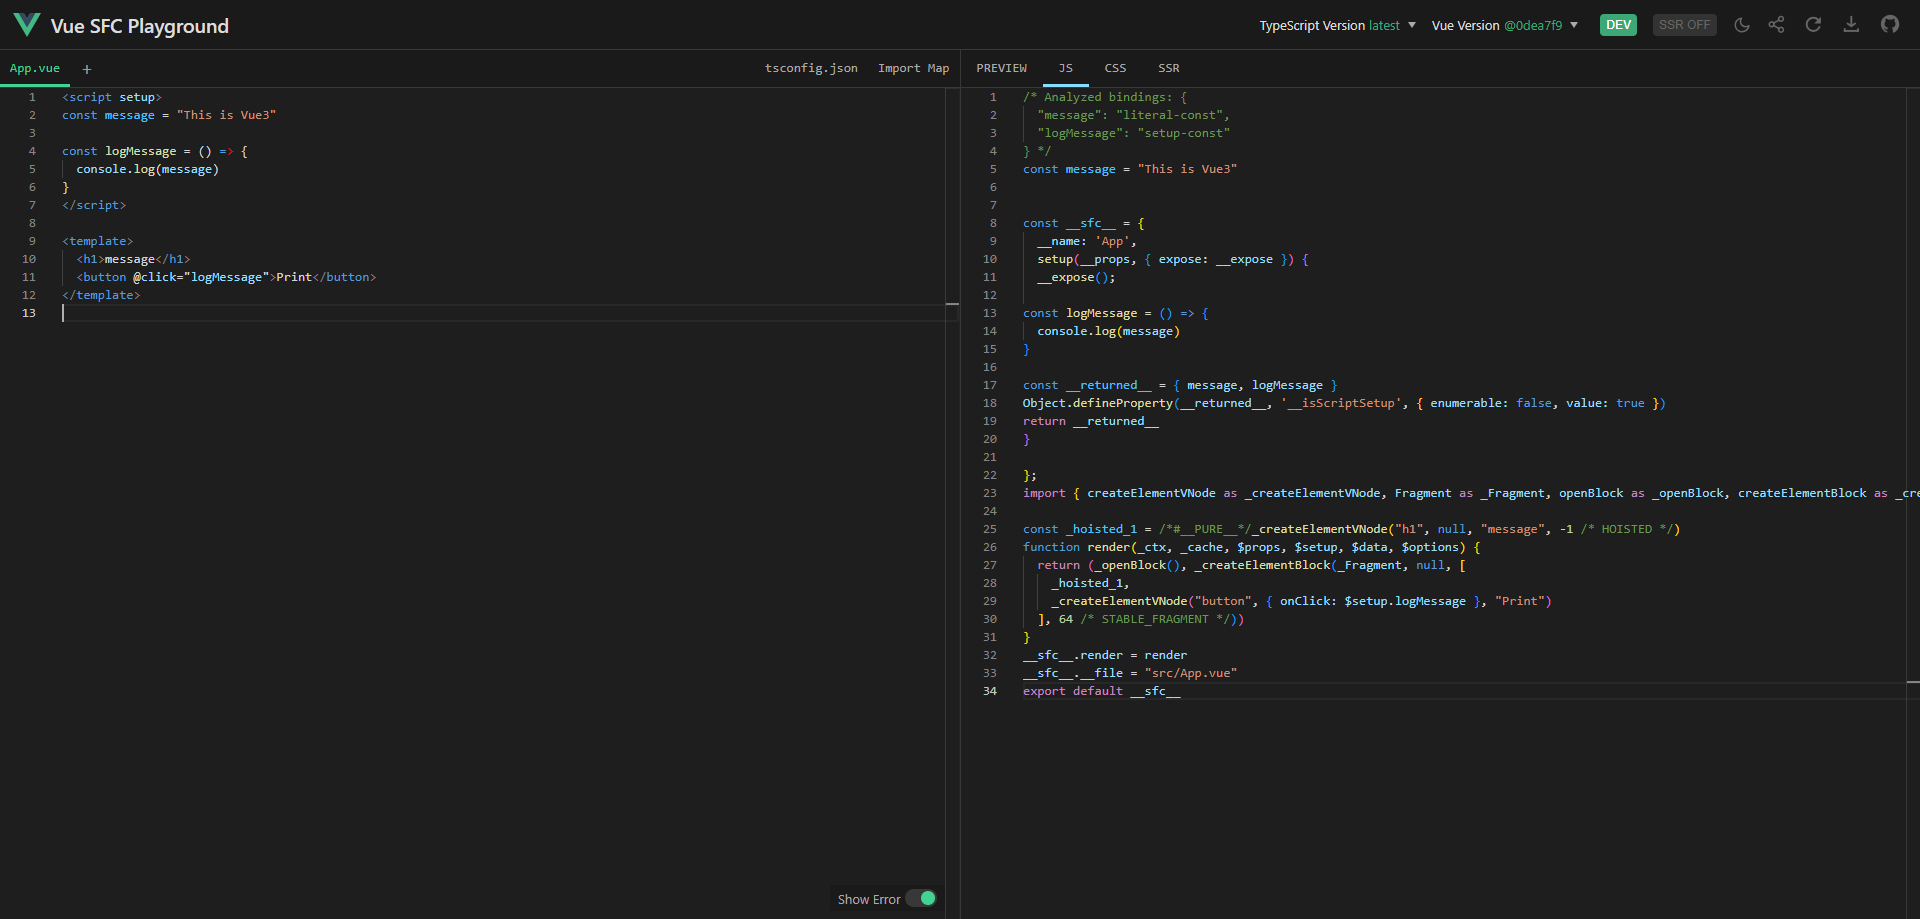Click the '__sfc__.render = render' line
This screenshot has height=919, width=1920.
coord(1105,655)
